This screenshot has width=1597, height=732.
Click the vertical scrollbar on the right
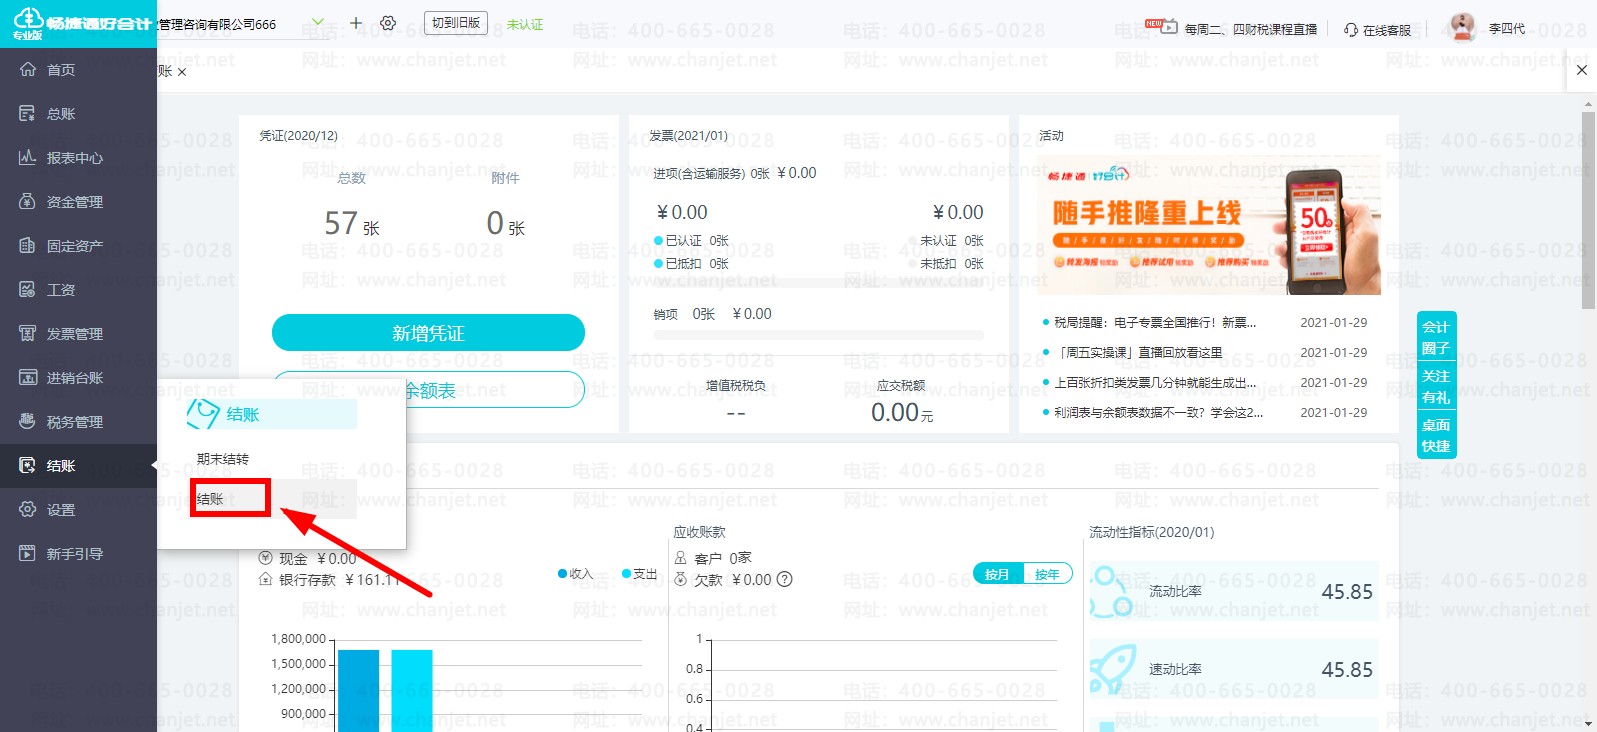pyautogui.click(x=1589, y=210)
